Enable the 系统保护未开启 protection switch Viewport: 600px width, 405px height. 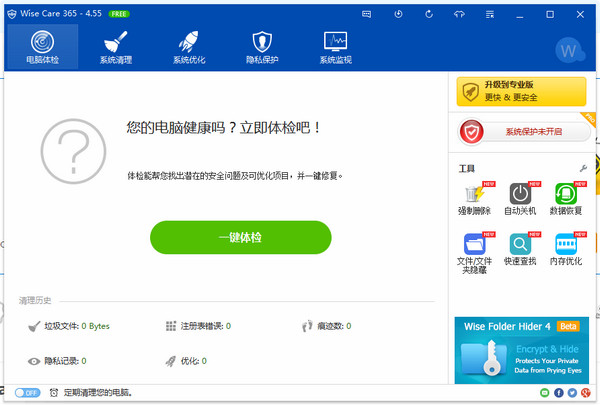point(520,131)
